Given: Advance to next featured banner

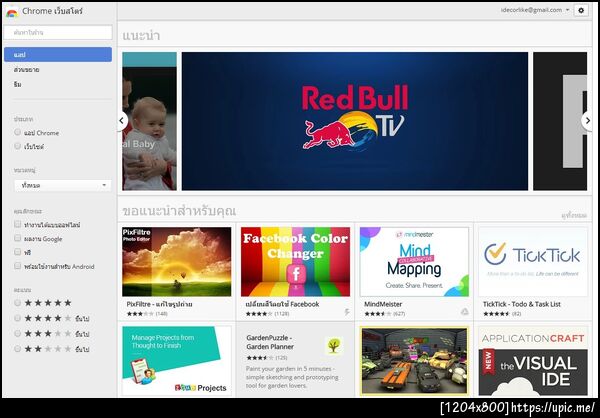Looking at the screenshot, I should pyautogui.click(x=587, y=121).
